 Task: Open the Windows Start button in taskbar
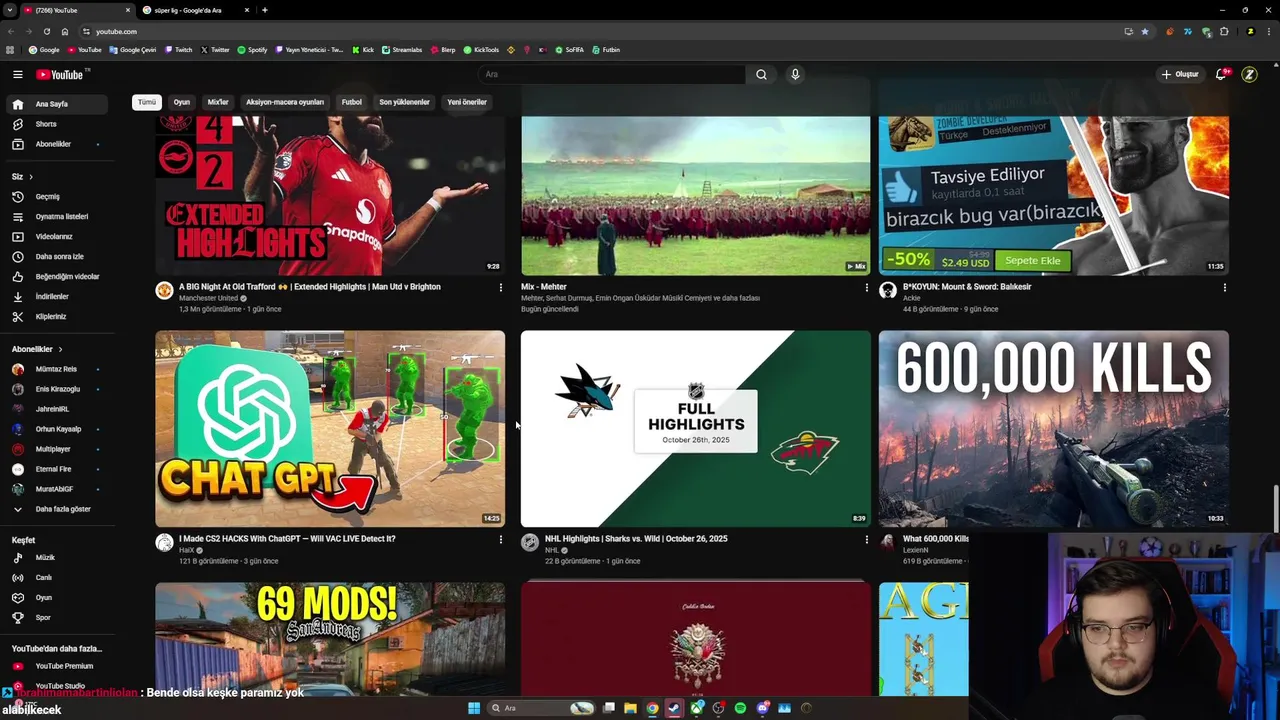tap(474, 708)
